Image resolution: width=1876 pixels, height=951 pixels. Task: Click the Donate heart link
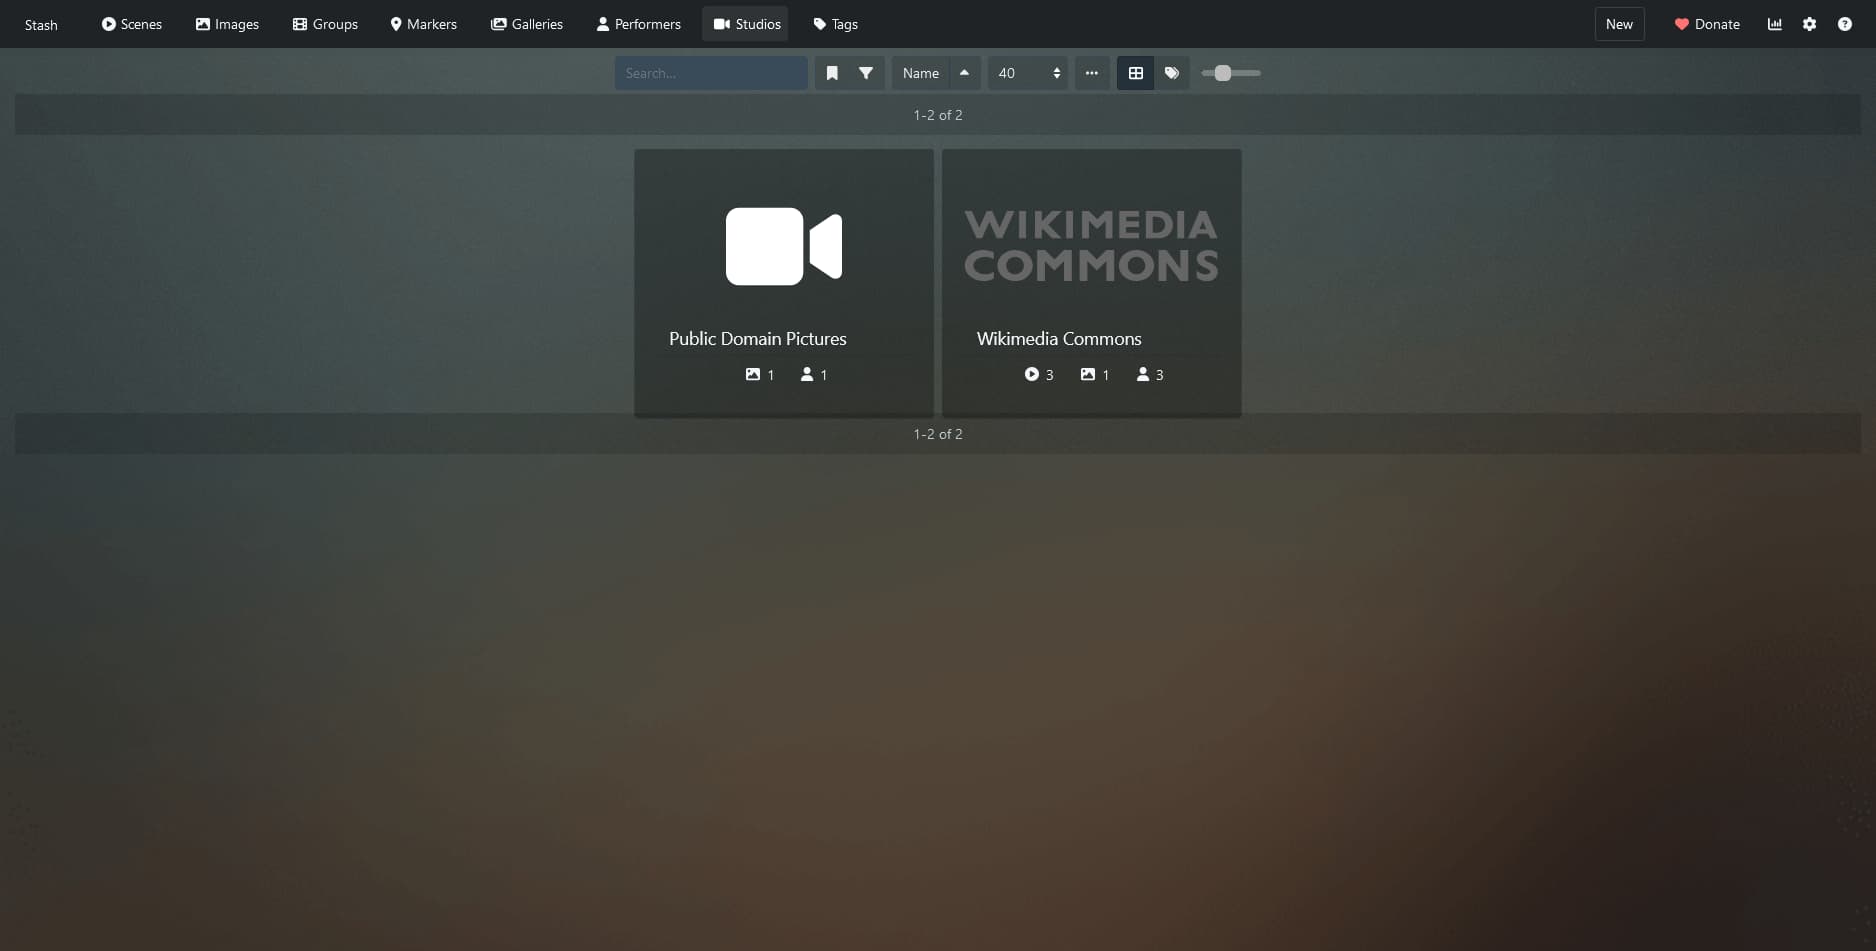coord(1707,24)
